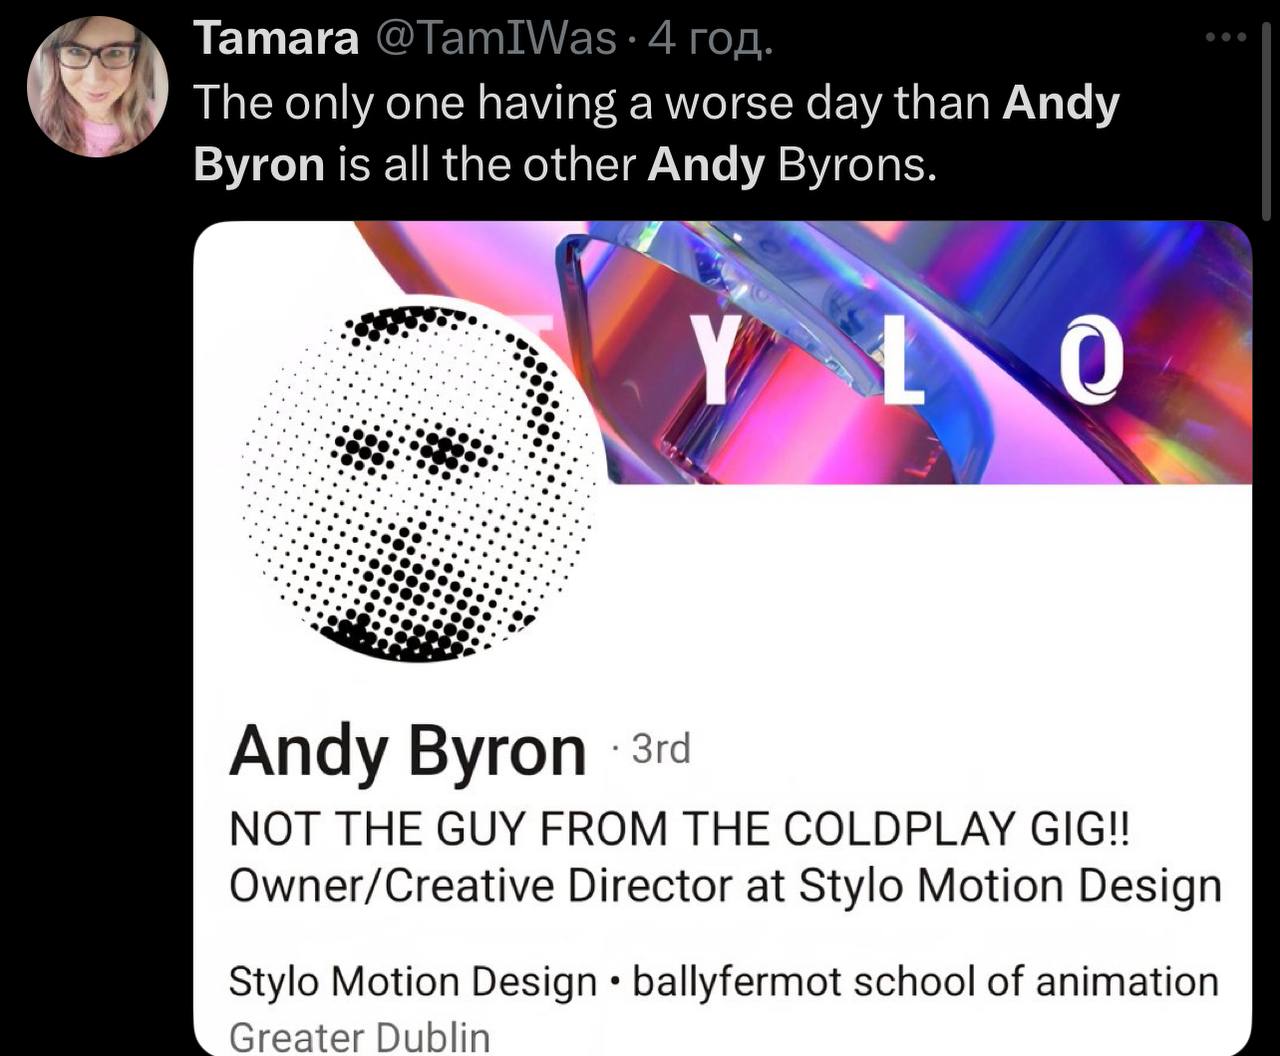Screen dimensions: 1280x1056
Task: Click the swirl O logo in the banner
Action: click(x=1092, y=357)
